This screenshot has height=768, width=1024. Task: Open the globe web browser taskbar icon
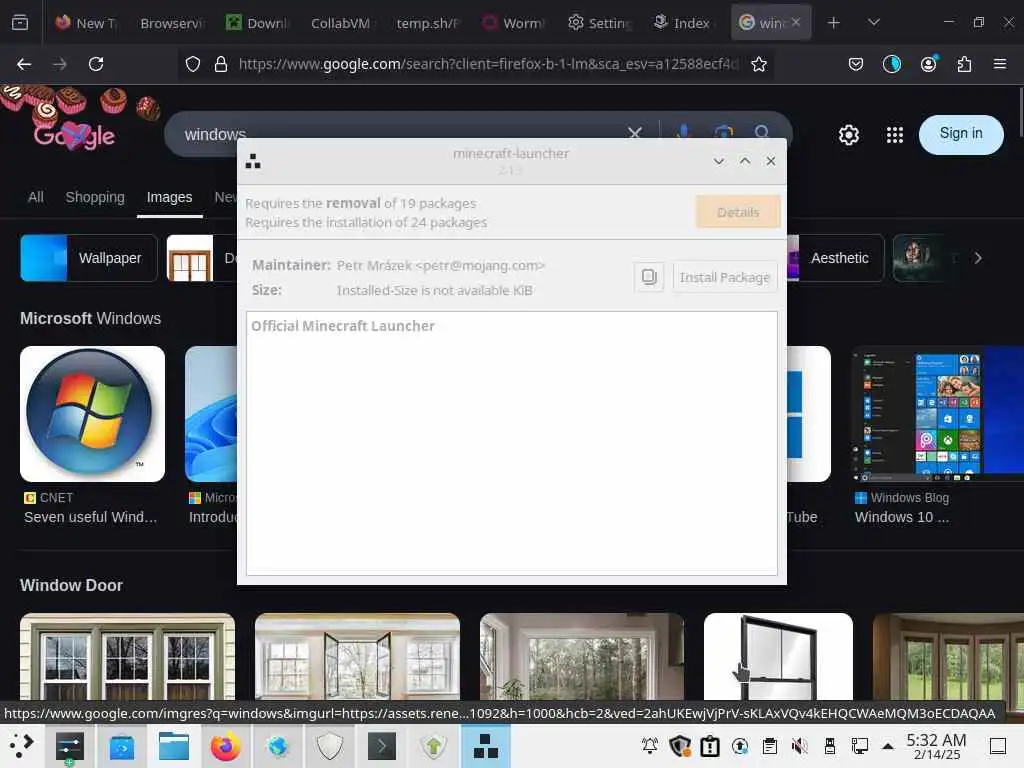[x=278, y=746]
